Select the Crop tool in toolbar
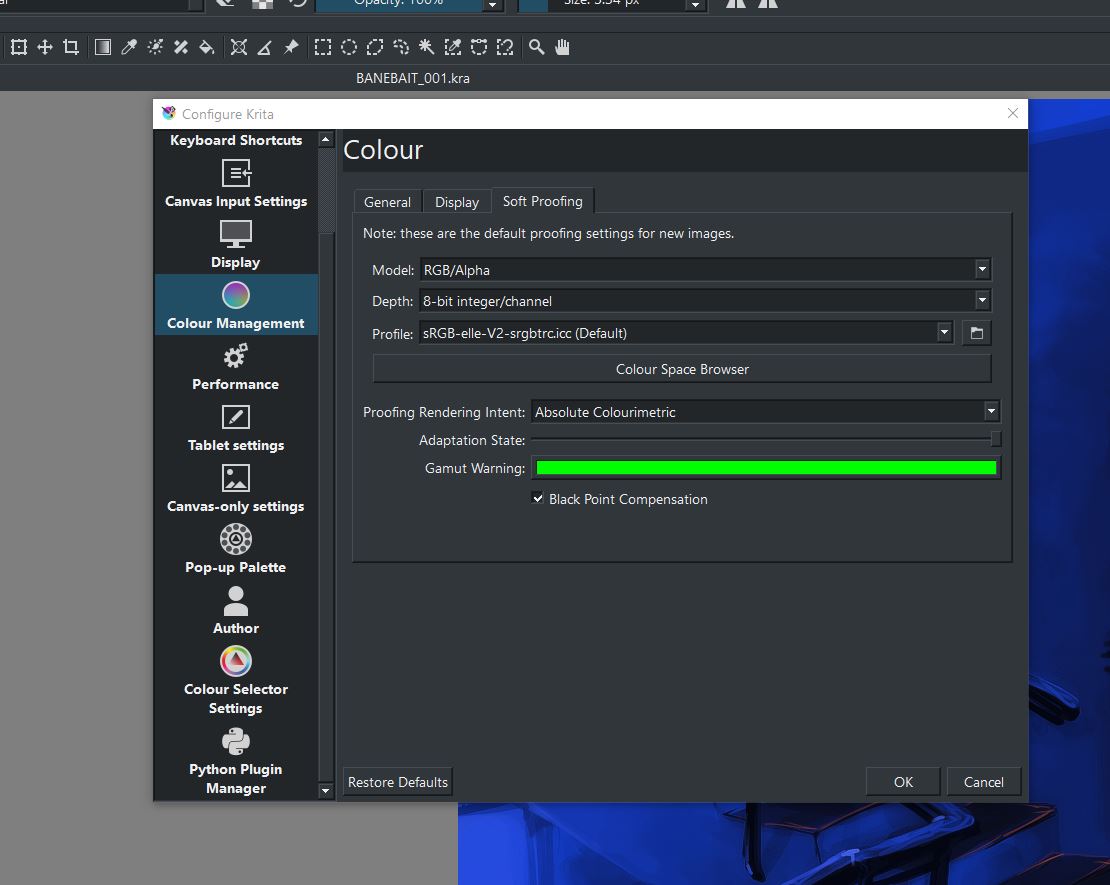The width and height of the screenshot is (1110, 885). (x=71, y=47)
